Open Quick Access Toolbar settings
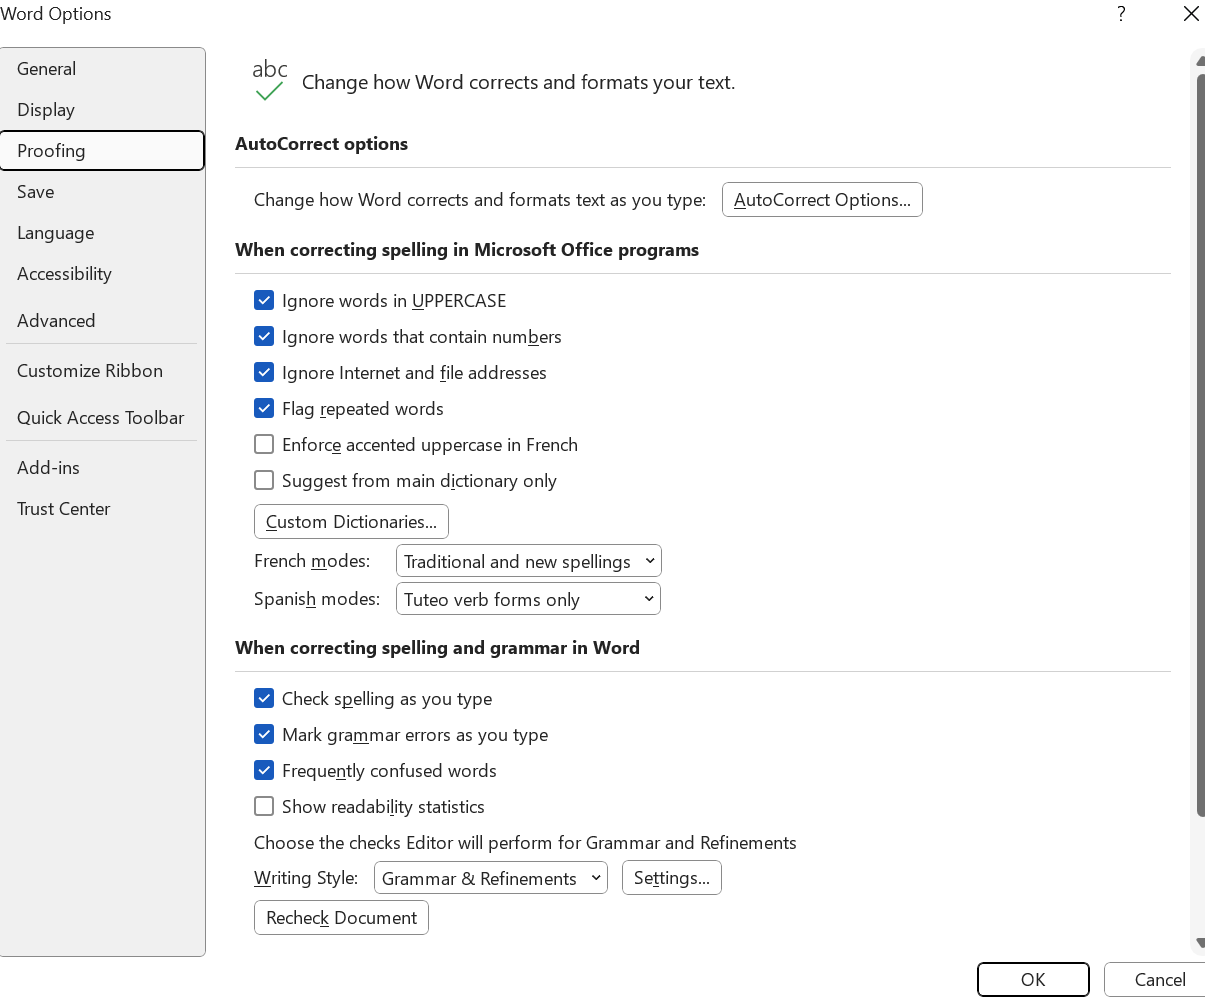The height and width of the screenshot is (999, 1205). tap(102, 418)
